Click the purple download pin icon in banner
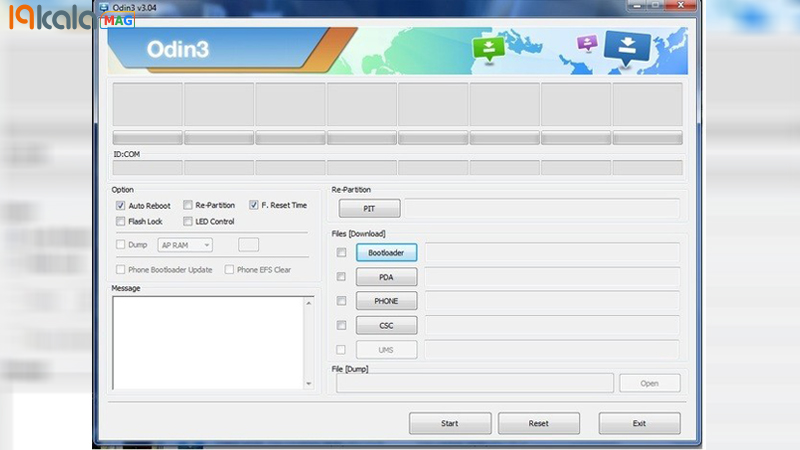 588,43
